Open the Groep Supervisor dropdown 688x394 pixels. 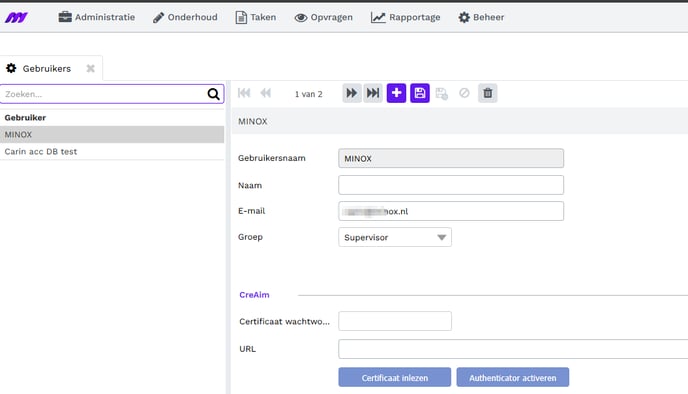pos(395,237)
